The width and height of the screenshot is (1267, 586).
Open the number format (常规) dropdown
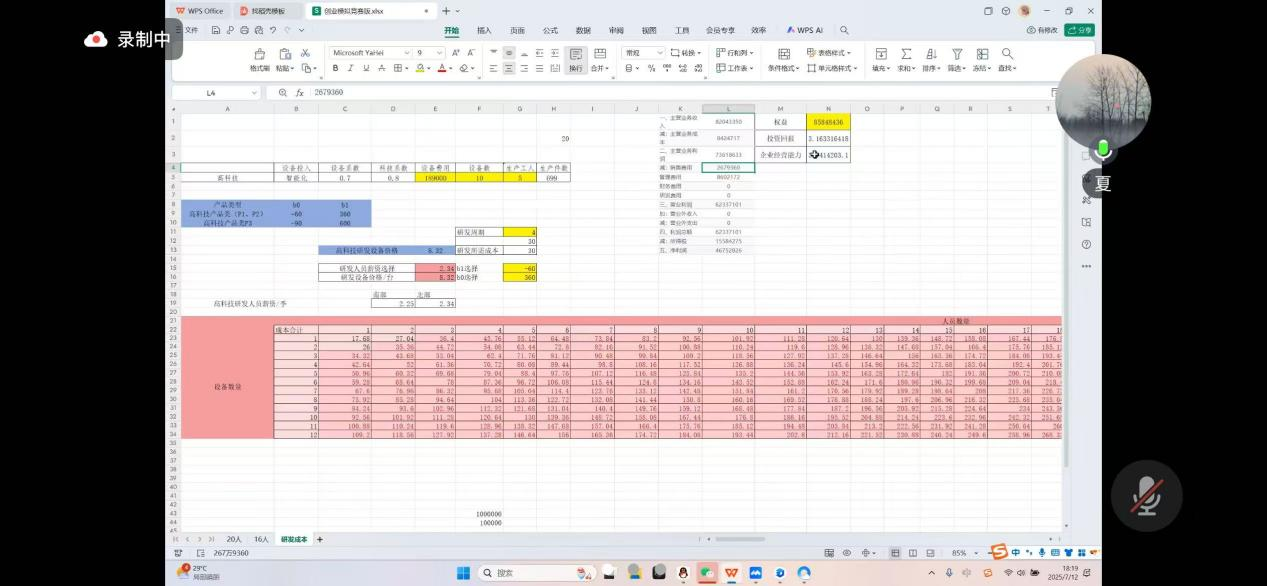pos(643,53)
